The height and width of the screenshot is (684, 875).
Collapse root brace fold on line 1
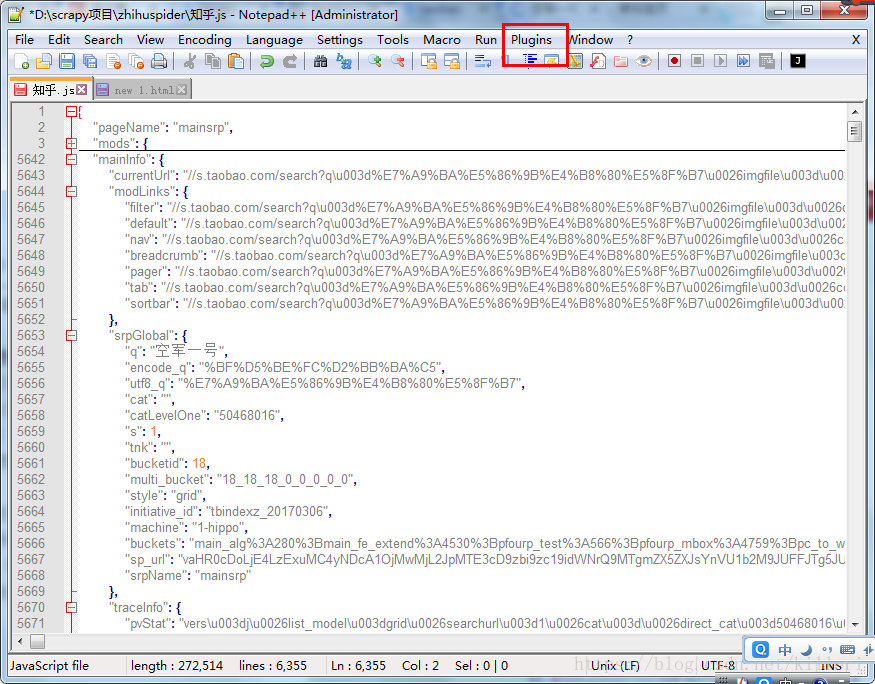pyautogui.click(x=71, y=112)
